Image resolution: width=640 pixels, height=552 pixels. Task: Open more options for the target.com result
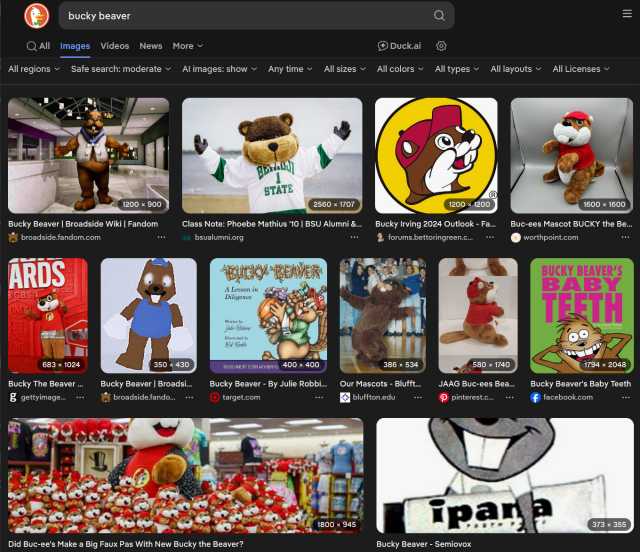319,397
